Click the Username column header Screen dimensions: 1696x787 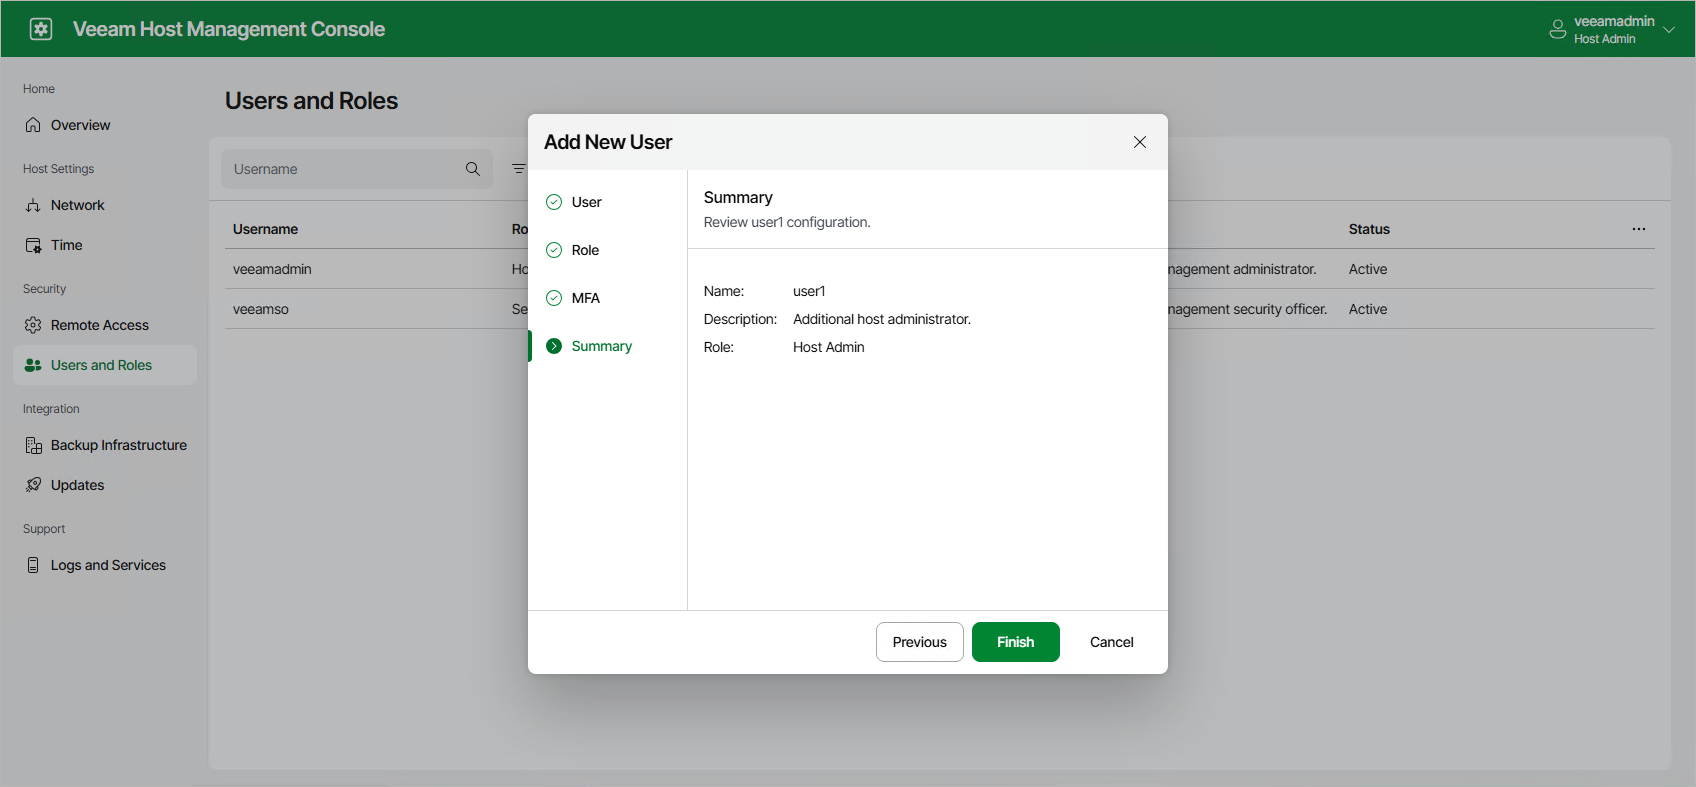coord(265,229)
